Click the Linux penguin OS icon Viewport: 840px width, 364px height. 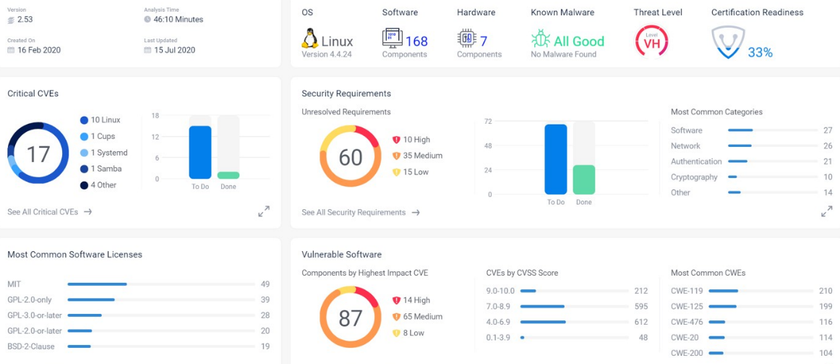(309, 39)
